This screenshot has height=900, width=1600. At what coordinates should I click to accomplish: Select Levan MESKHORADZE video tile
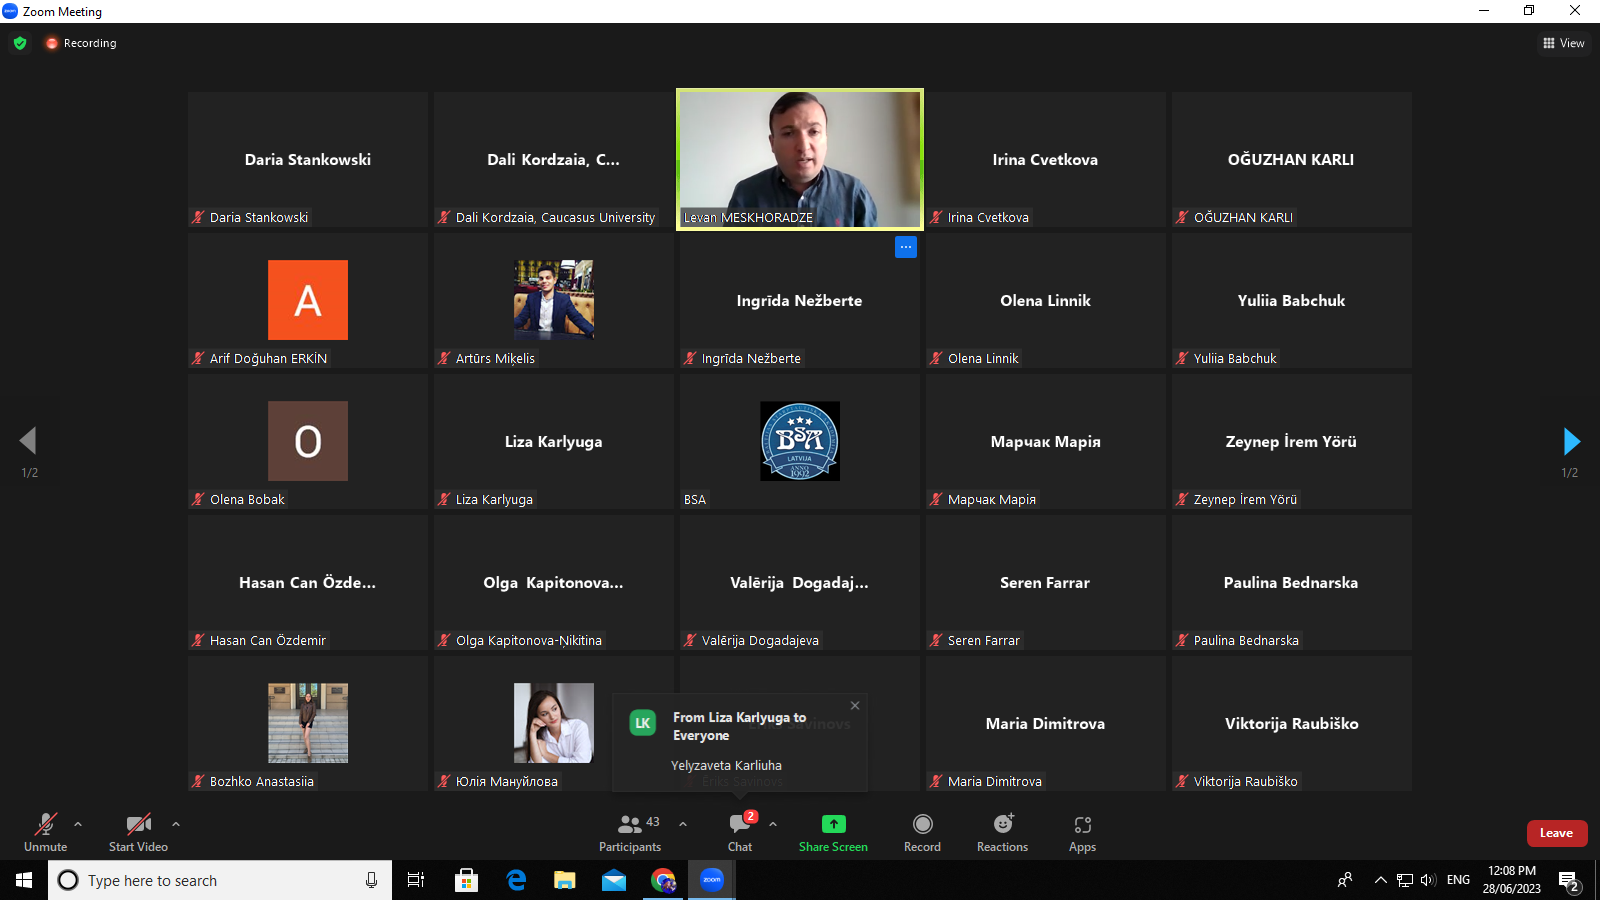(x=800, y=160)
